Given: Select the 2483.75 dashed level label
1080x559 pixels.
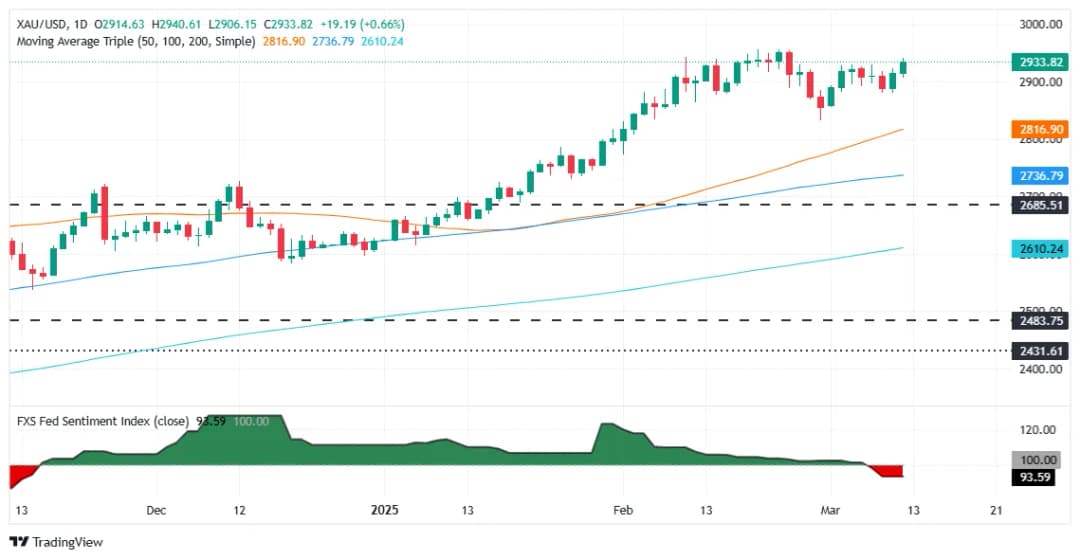Looking at the screenshot, I should pos(1042,320).
